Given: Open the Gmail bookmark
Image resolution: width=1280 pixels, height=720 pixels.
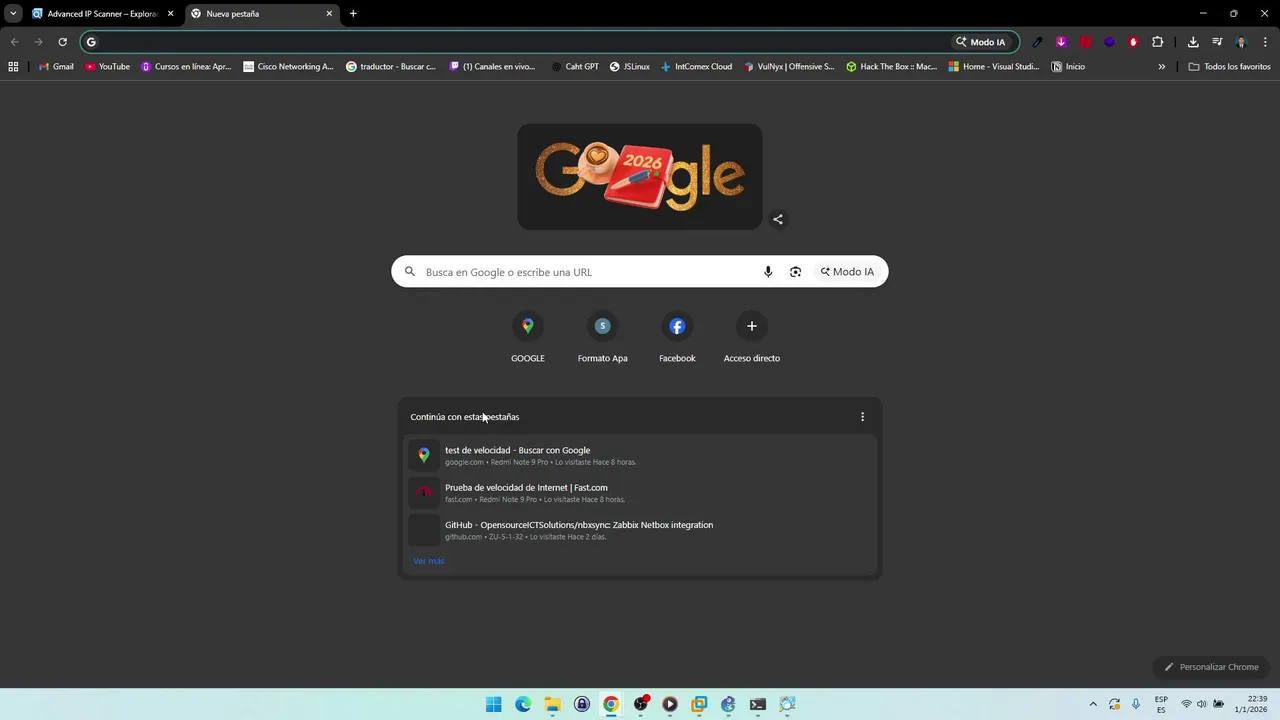Looking at the screenshot, I should click(x=55, y=67).
